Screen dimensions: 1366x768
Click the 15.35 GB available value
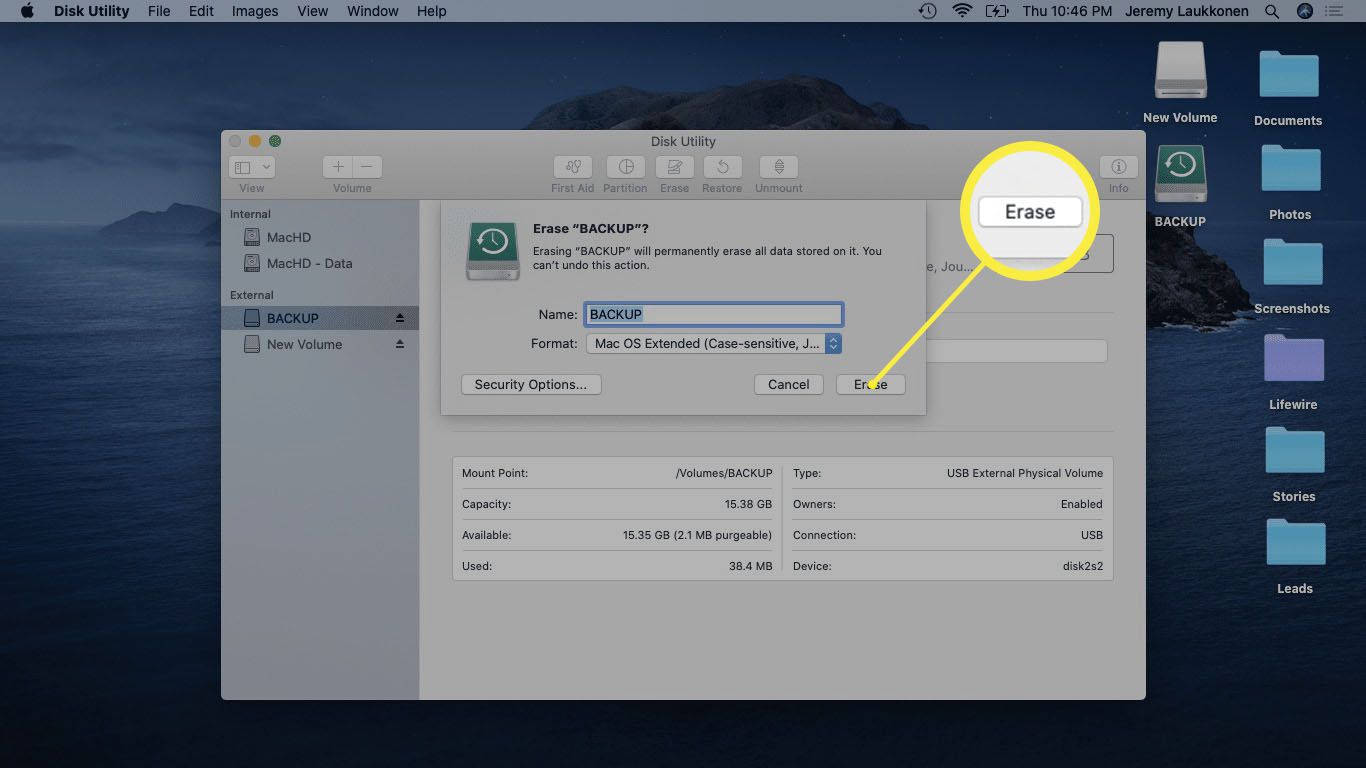697,535
